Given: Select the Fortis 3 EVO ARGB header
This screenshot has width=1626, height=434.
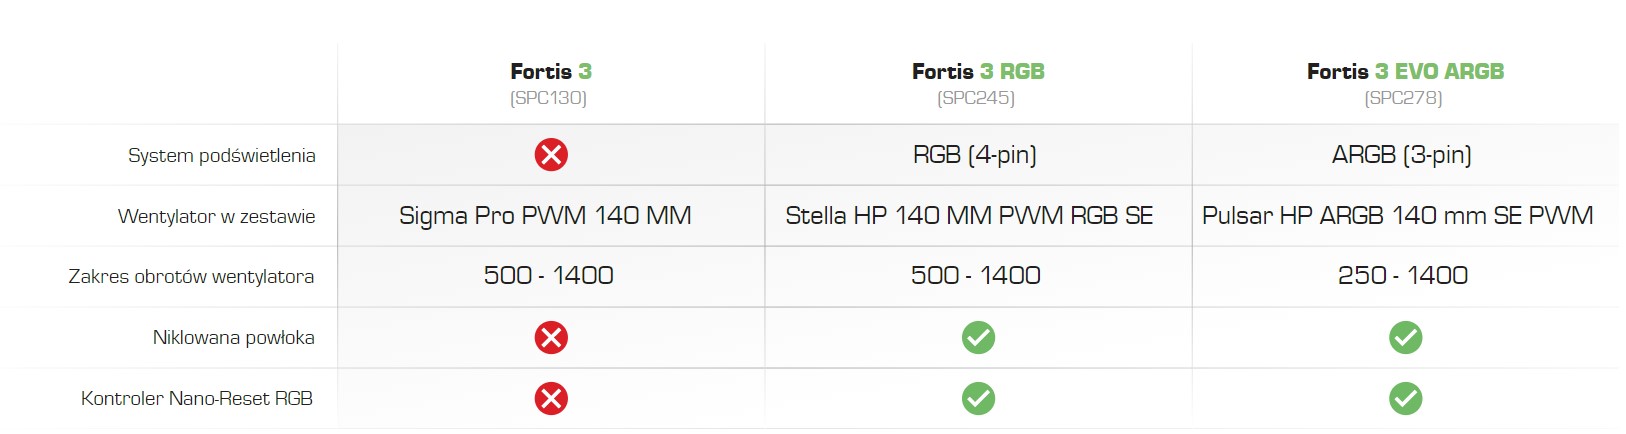Looking at the screenshot, I should [x=1405, y=71].
